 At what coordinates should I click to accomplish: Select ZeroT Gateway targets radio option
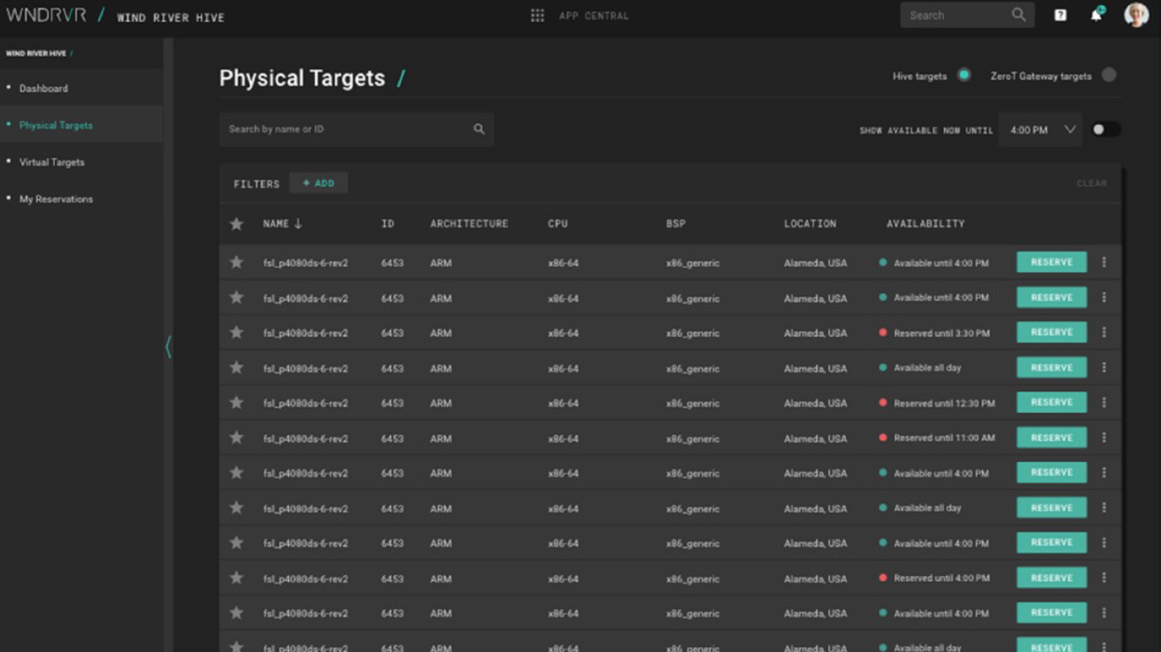(1109, 75)
